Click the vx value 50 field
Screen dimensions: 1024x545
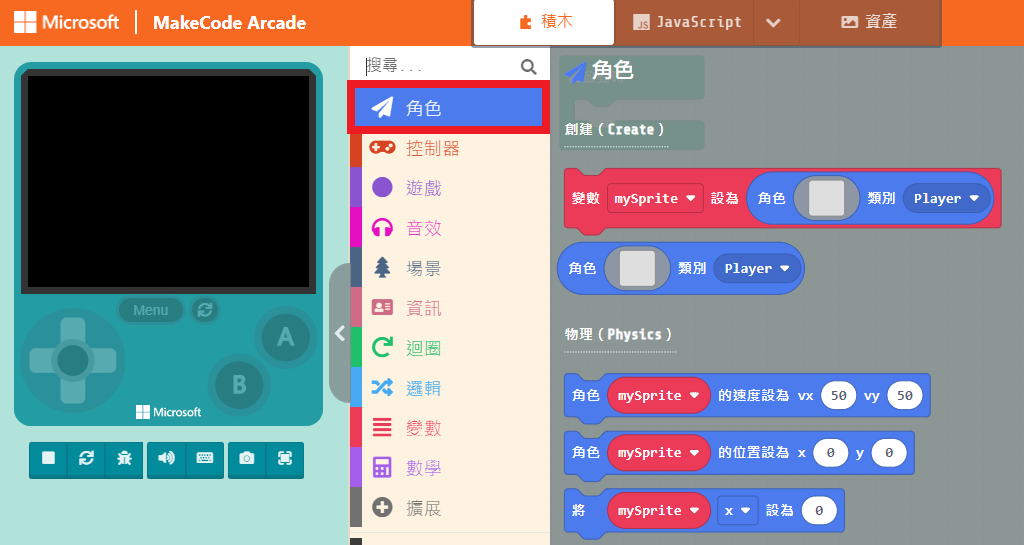click(839, 396)
